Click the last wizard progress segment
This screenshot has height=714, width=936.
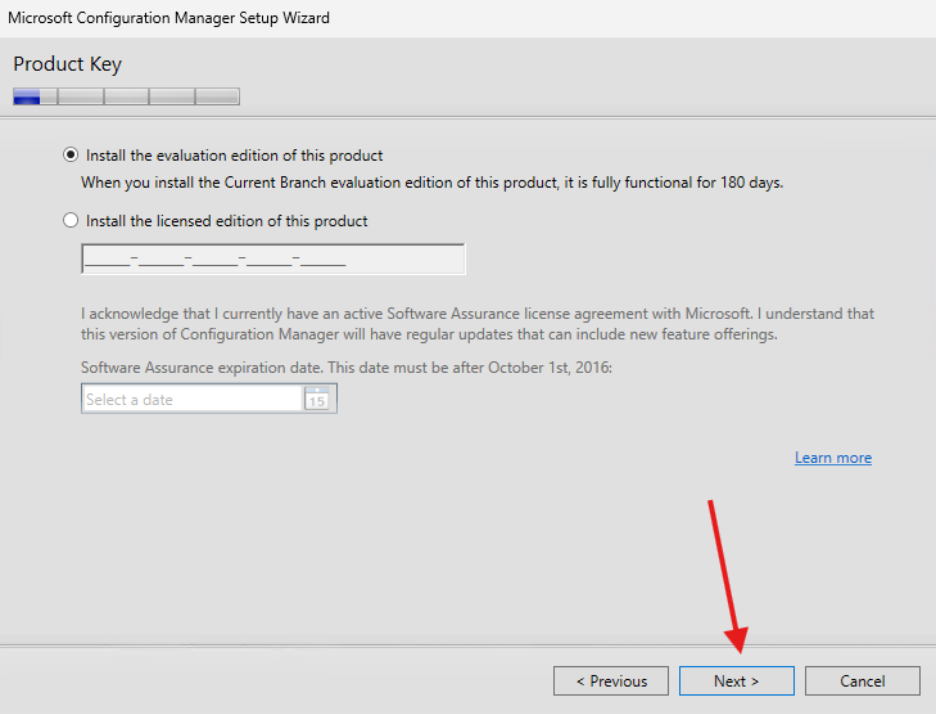[x=218, y=96]
